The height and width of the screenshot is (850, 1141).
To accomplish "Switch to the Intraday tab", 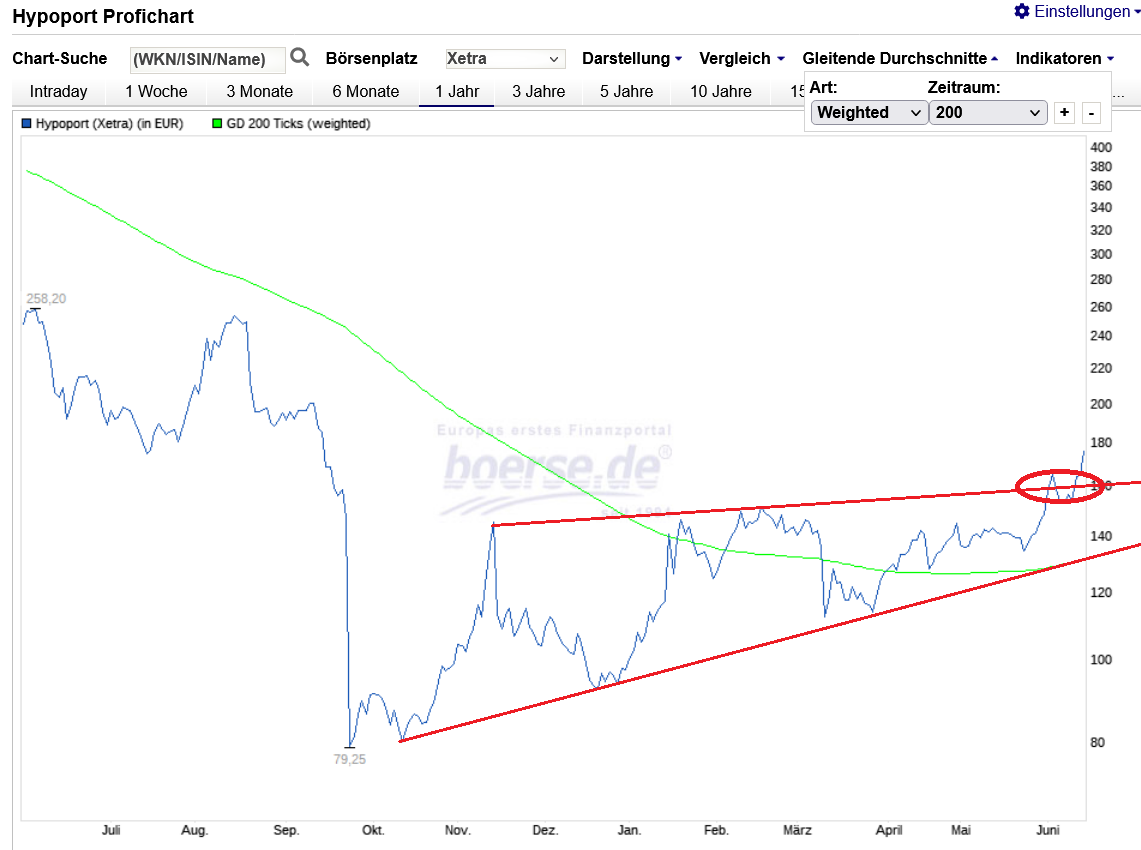I will (58, 92).
